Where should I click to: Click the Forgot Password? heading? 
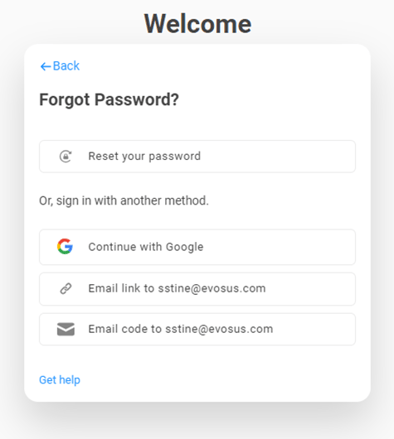[109, 100]
